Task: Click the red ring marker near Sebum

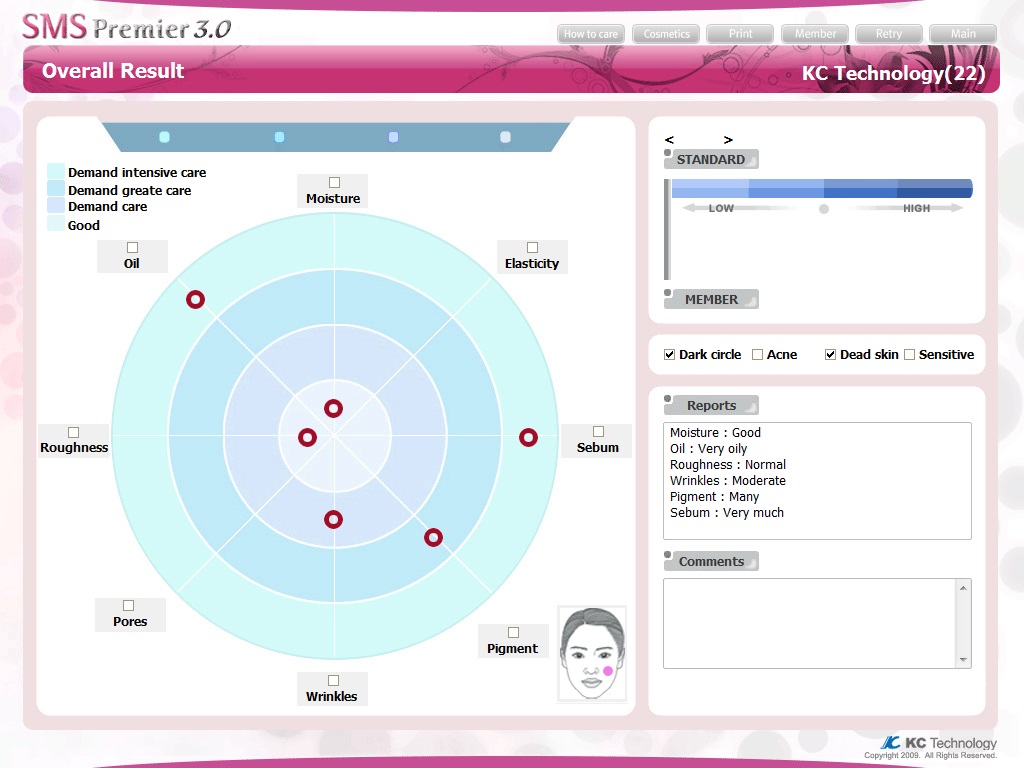Action: (x=528, y=437)
